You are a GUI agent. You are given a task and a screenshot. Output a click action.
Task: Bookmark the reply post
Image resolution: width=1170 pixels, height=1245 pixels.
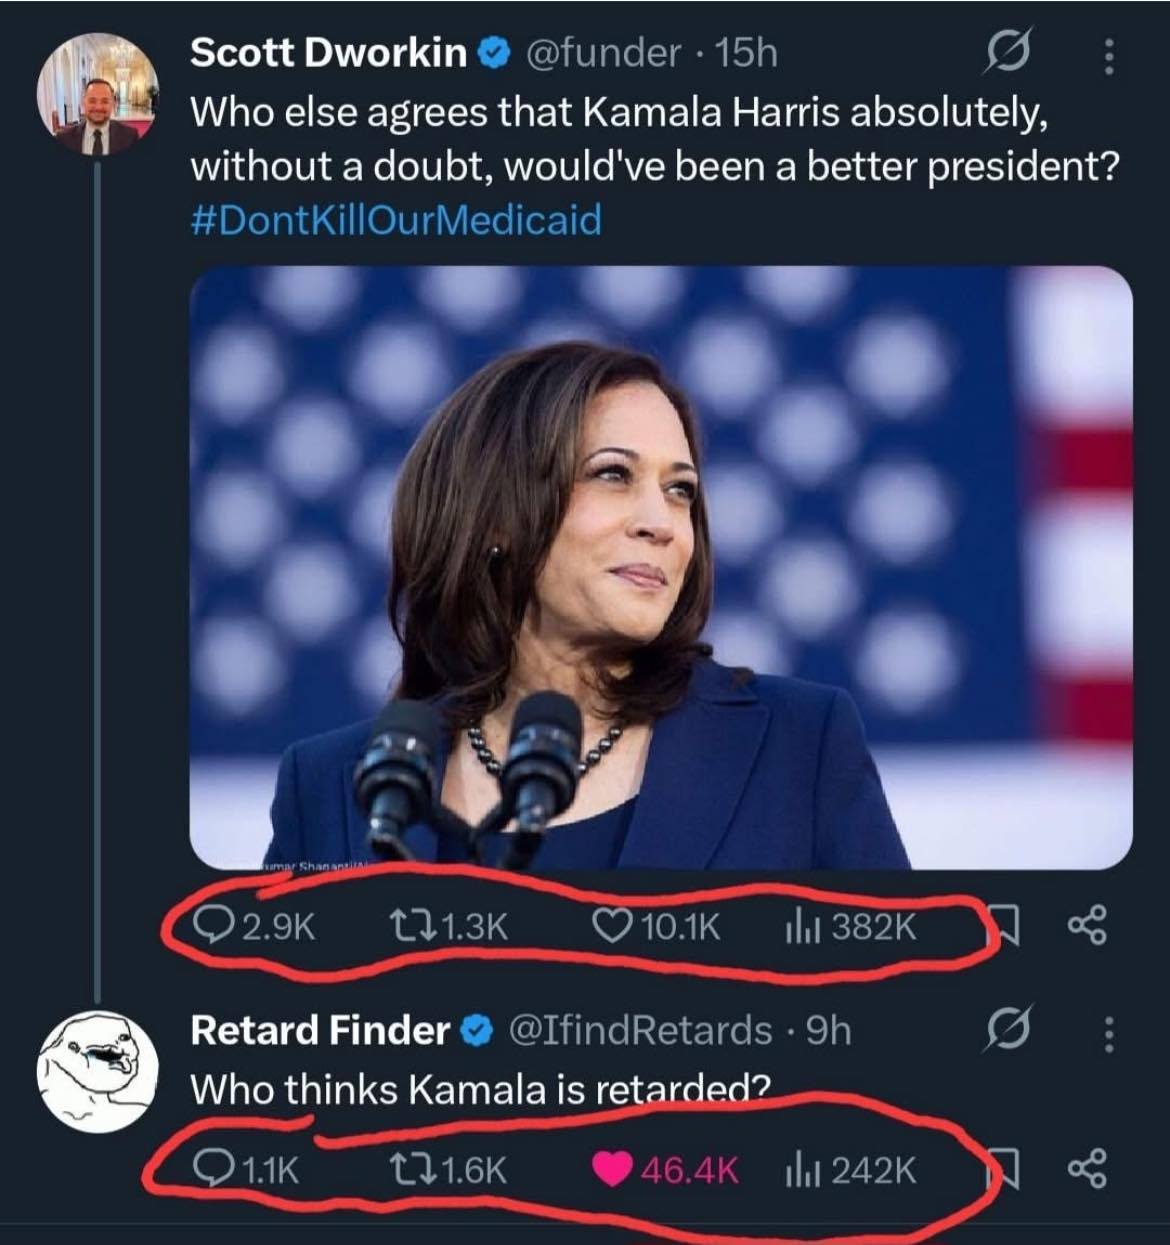coord(1005,1169)
